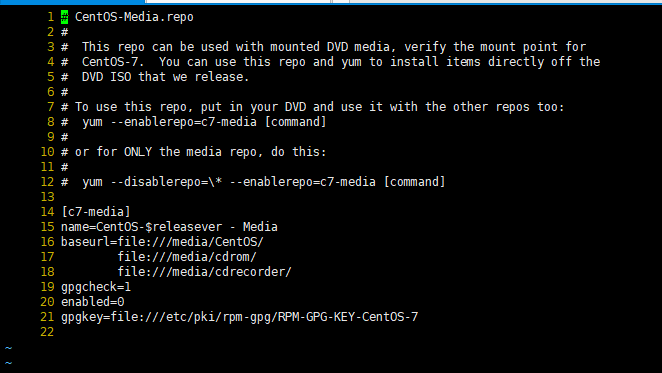This screenshot has height=373, width=662.
Task: Click the word 'ONLY' on line 10
Action: (x=138, y=152)
